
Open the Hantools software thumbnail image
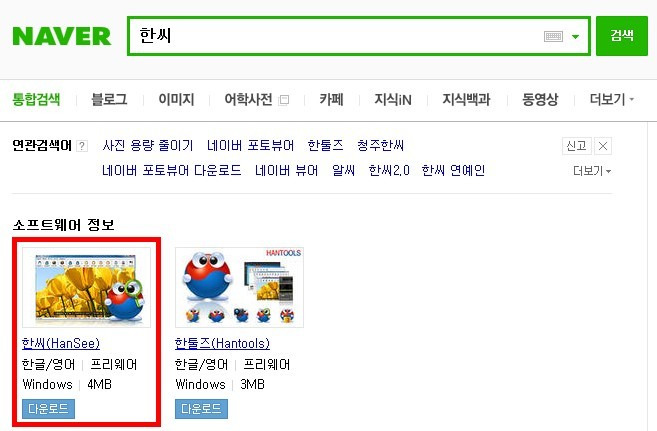click(239, 287)
